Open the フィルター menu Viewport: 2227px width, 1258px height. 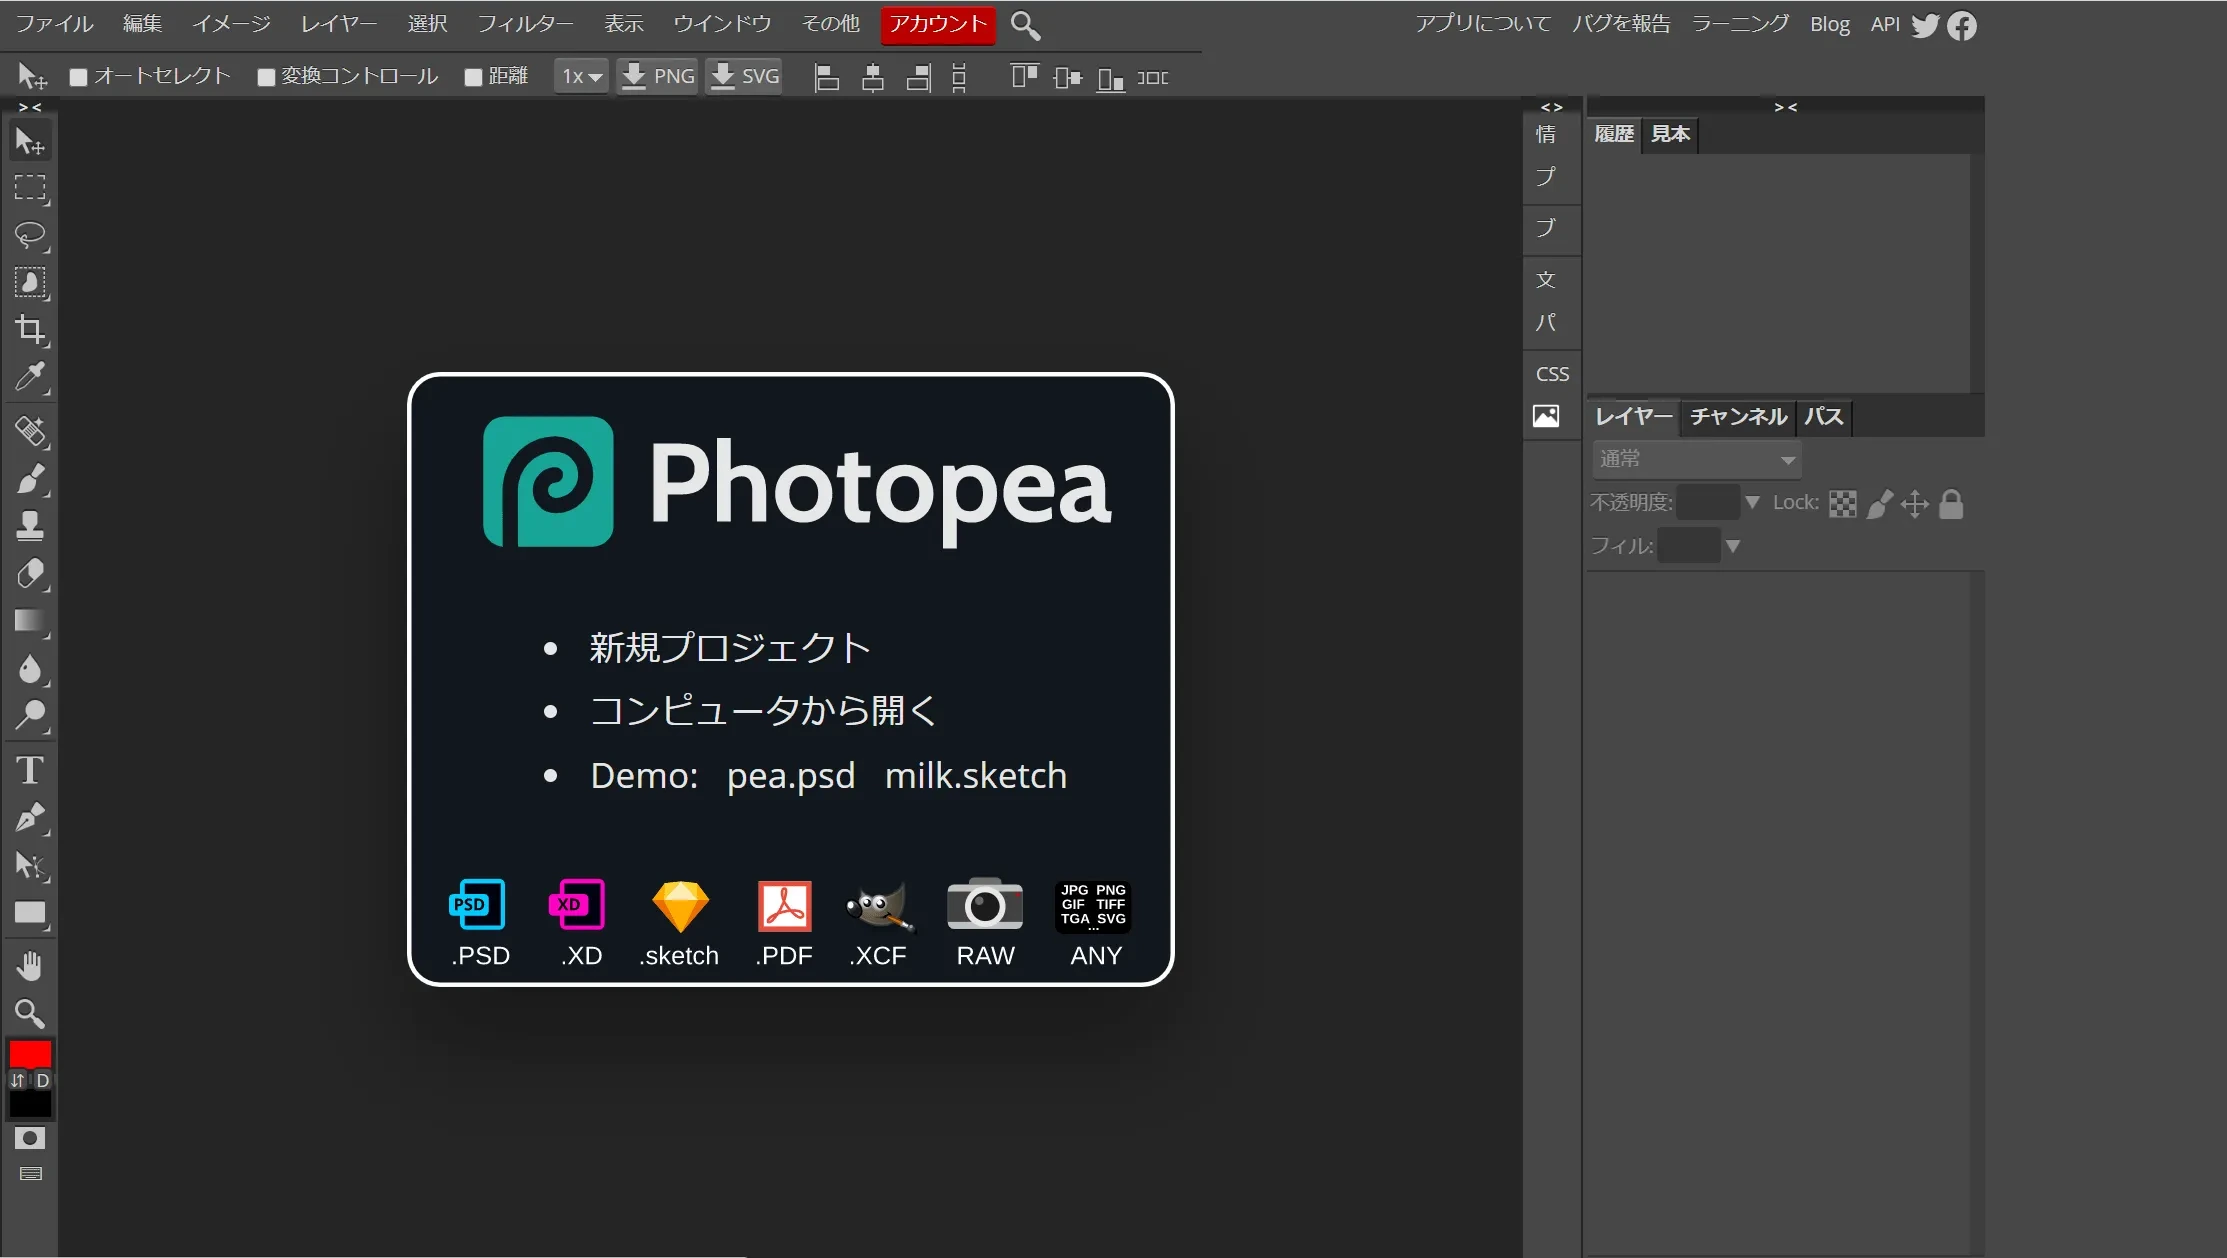[x=525, y=24]
